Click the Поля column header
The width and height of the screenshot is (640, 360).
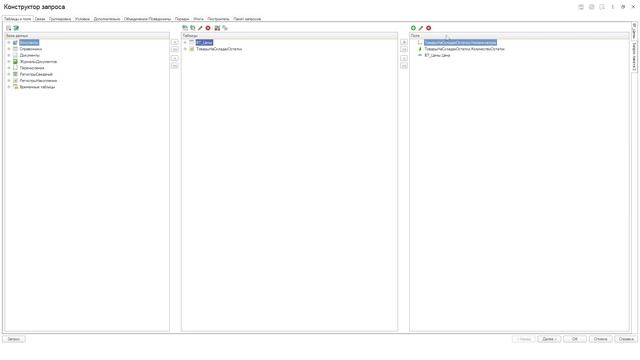point(519,36)
